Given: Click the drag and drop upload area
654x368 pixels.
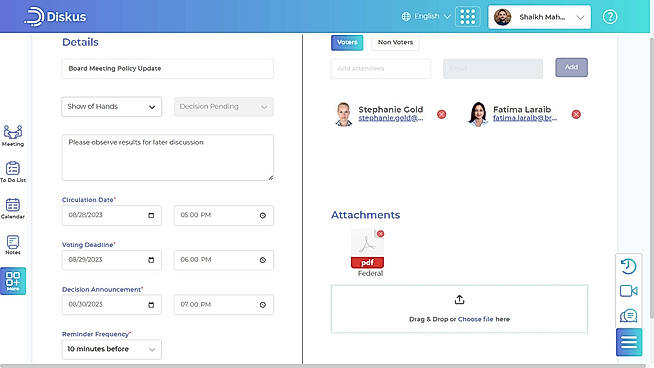Looking at the screenshot, I should tap(459, 309).
